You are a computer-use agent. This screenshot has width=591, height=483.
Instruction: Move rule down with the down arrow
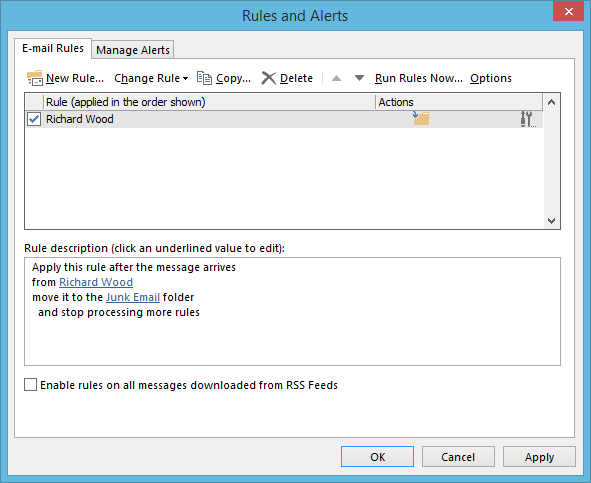coord(359,78)
